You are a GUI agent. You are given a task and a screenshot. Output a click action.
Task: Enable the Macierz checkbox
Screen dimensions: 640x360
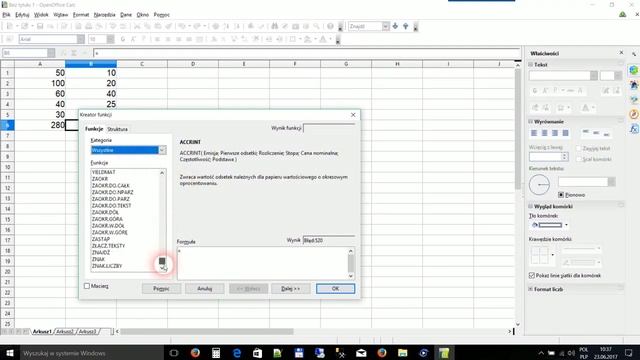[x=87, y=286]
